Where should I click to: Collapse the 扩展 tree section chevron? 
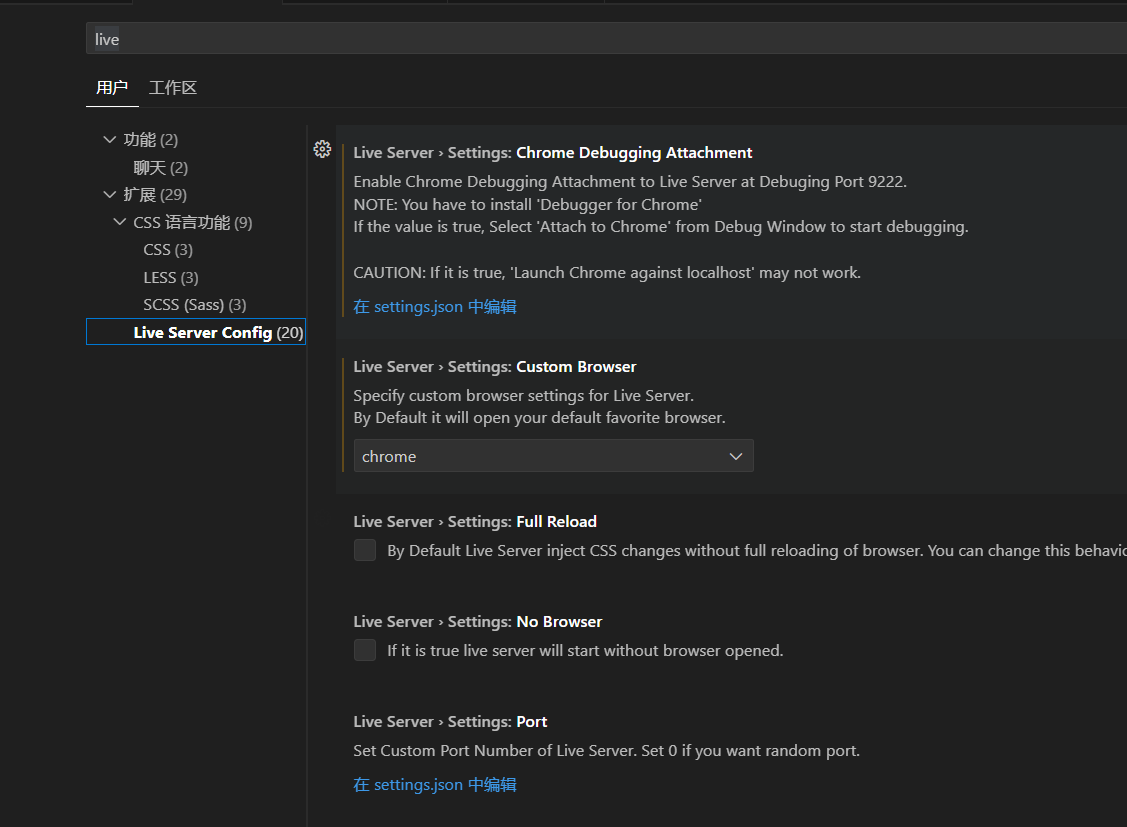(x=110, y=195)
